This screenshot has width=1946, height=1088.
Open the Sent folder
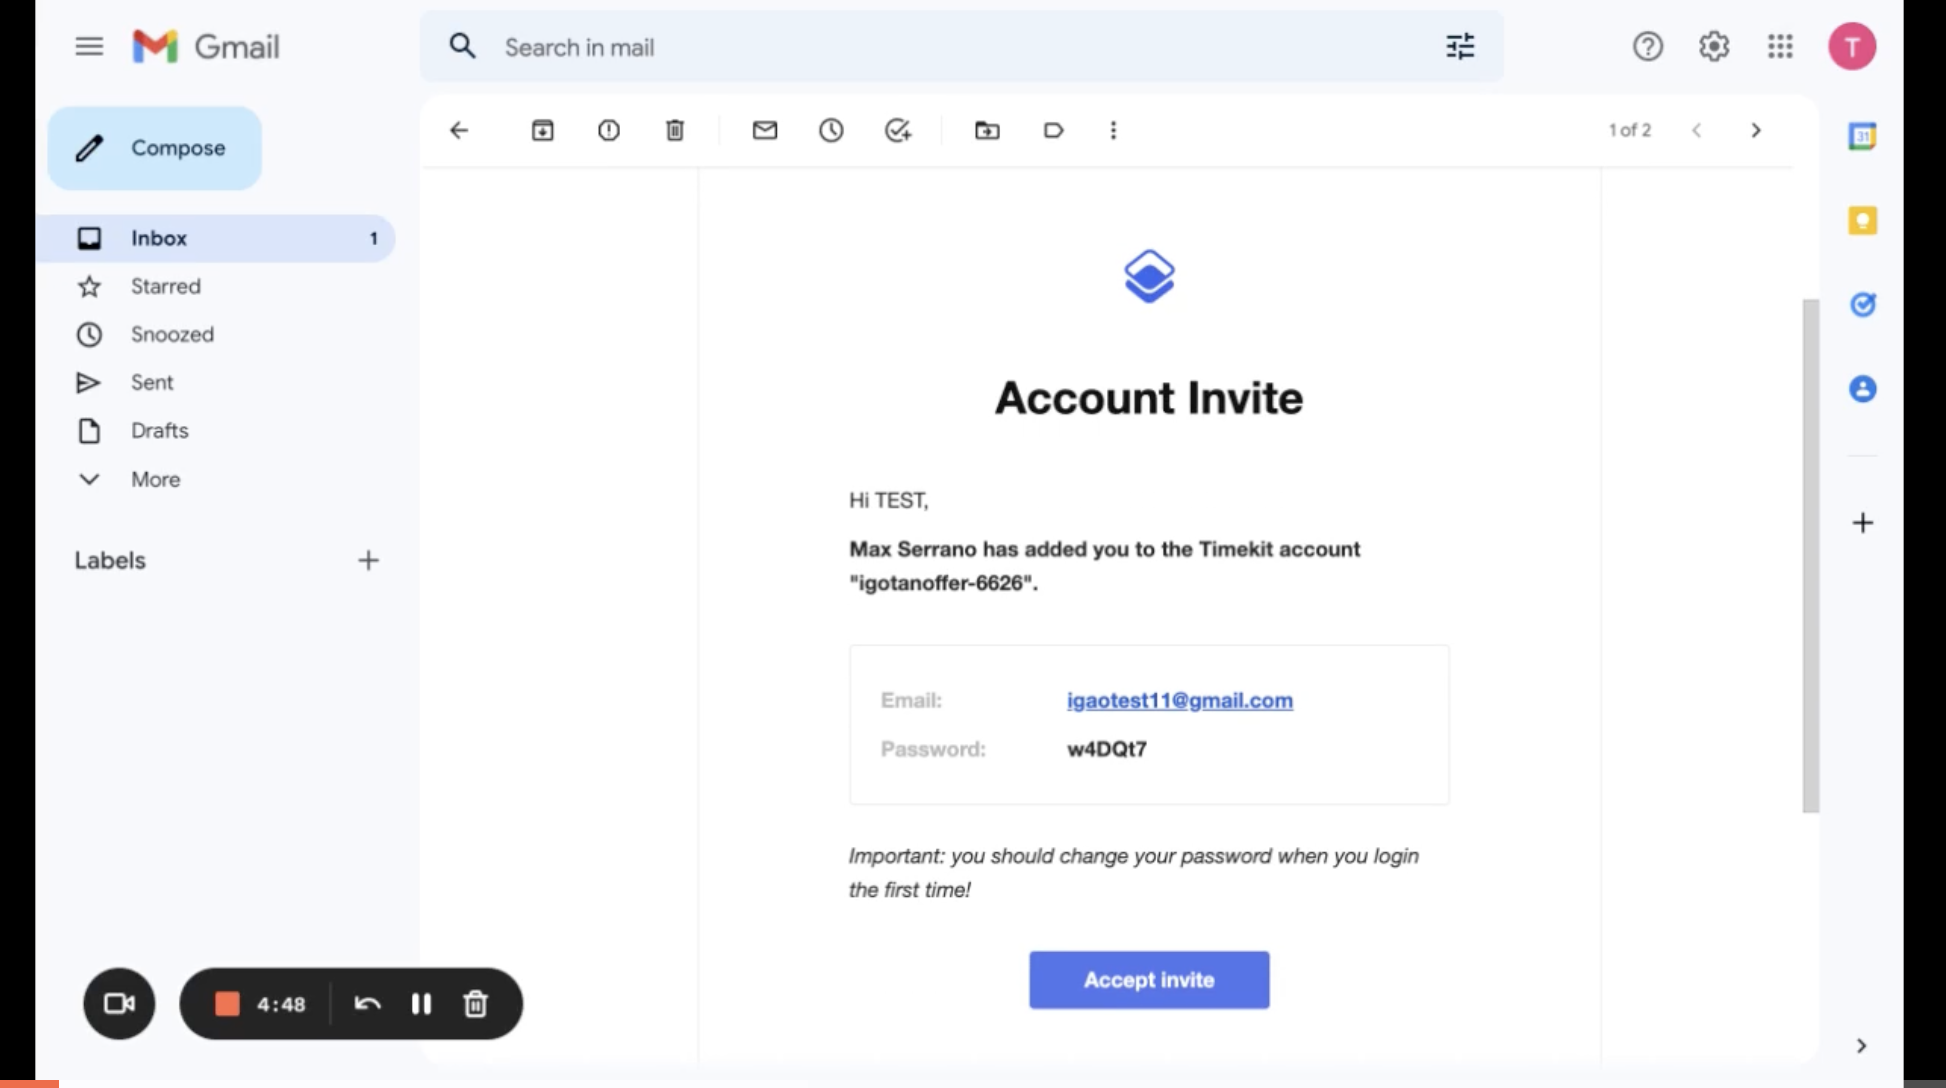click(152, 382)
